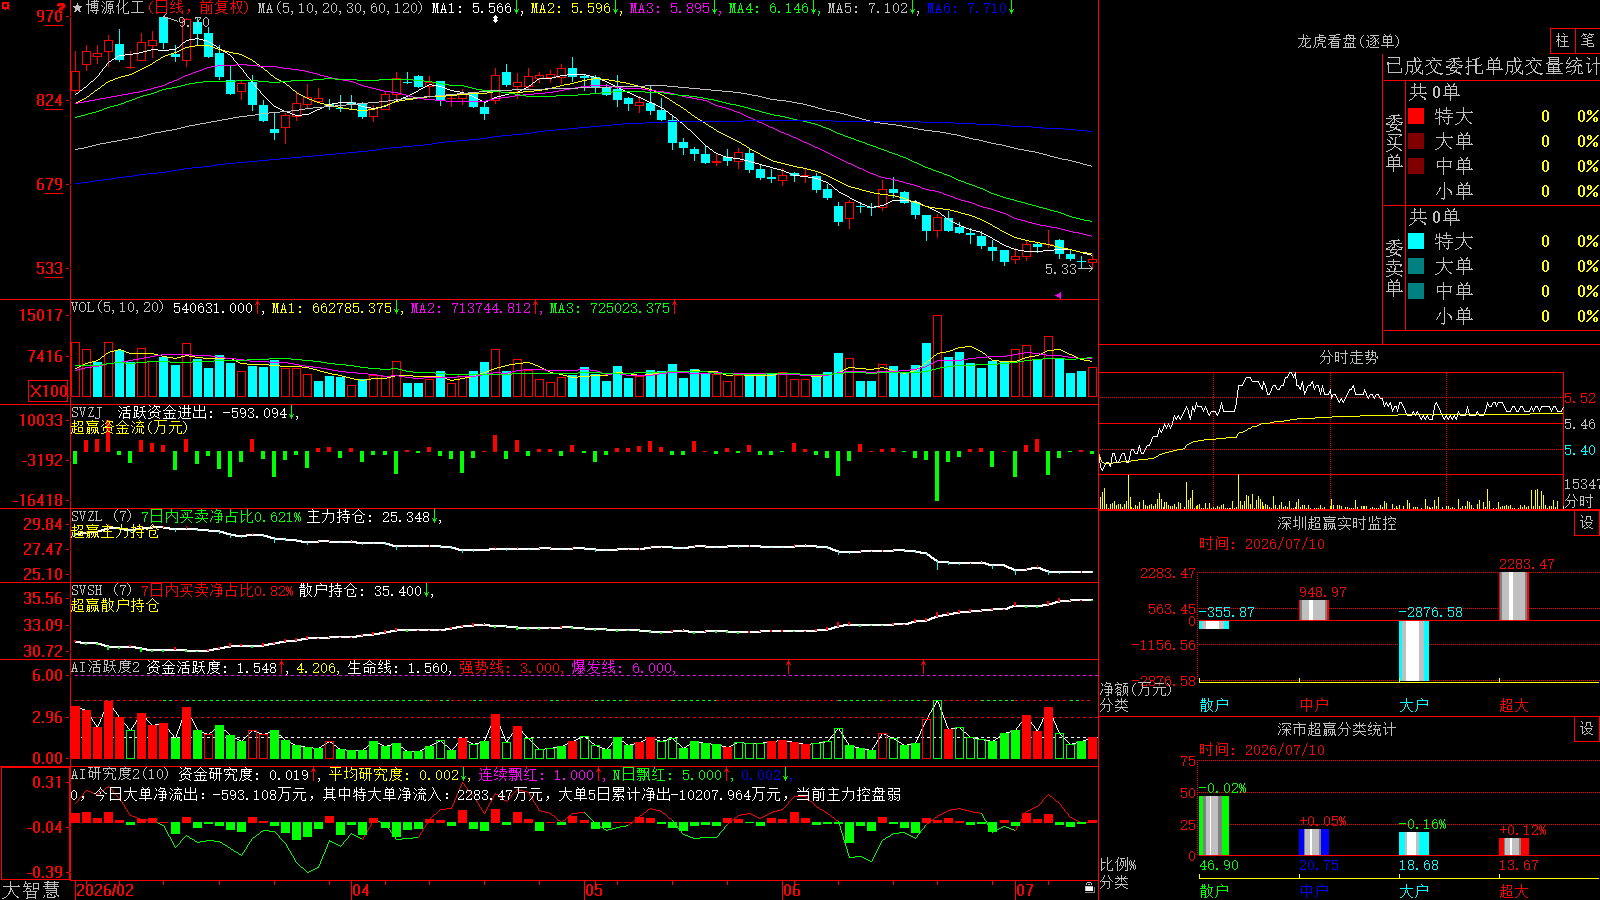Click the ×100 volume multiplier box
The height and width of the screenshot is (900, 1600).
(x=49, y=391)
